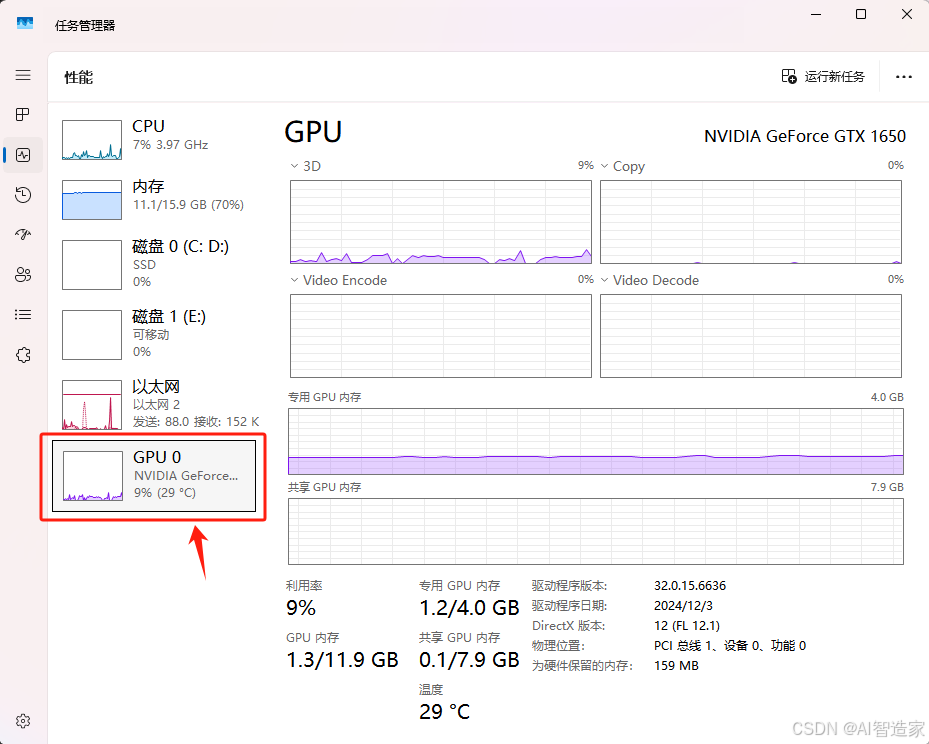Image resolution: width=929 pixels, height=744 pixels.
Task: Open the Startup apps page icon
Action: [x=23, y=235]
